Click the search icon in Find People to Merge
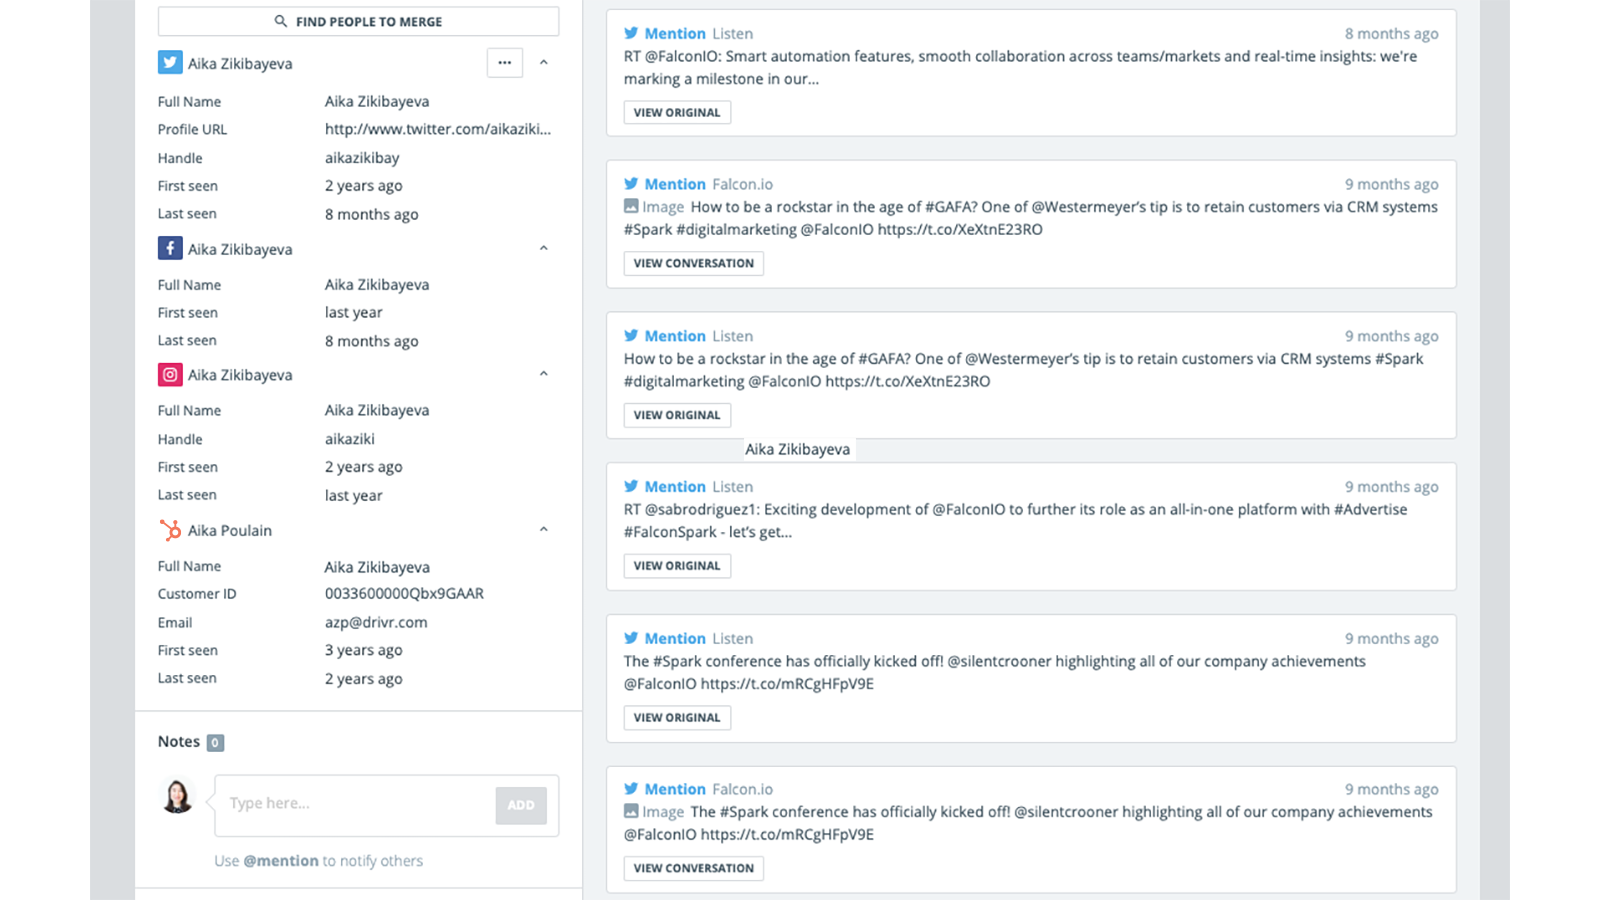Viewport: 1600px width, 900px height. tap(281, 21)
